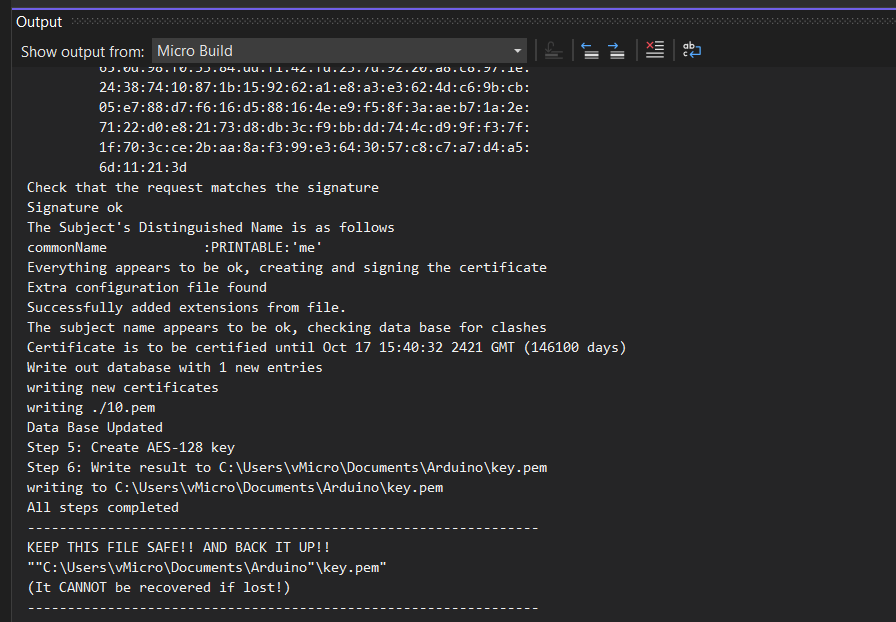Toggle word wrap in the Output window
The width and height of the screenshot is (896, 622).
point(691,50)
